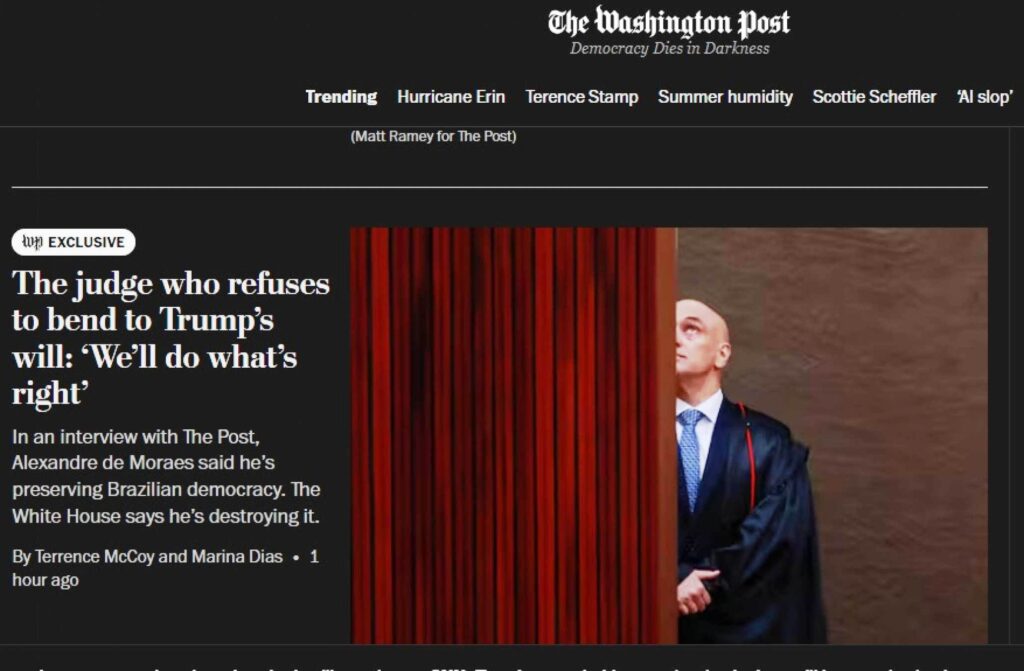This screenshot has height=671, width=1024.
Task: Click the Trending label
Action: [x=341, y=97]
